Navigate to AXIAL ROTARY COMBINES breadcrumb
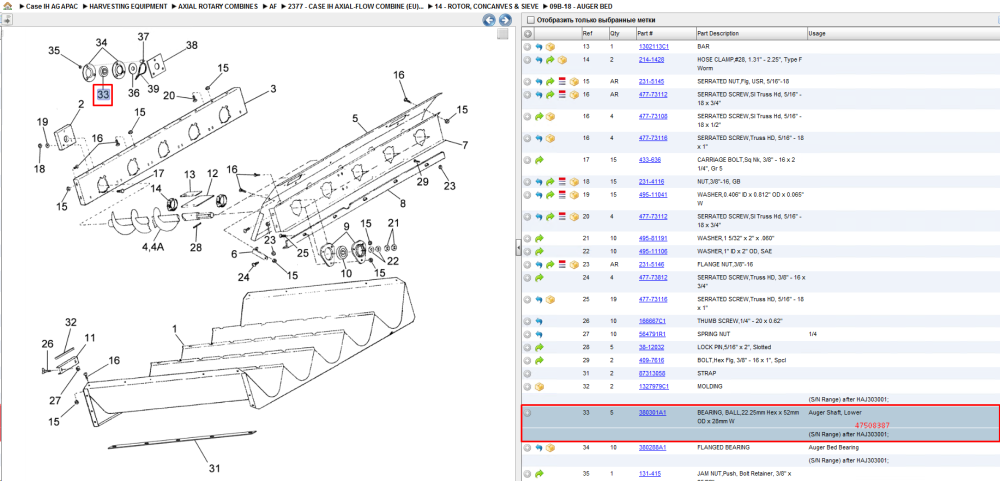1000x481 pixels. [218, 6]
